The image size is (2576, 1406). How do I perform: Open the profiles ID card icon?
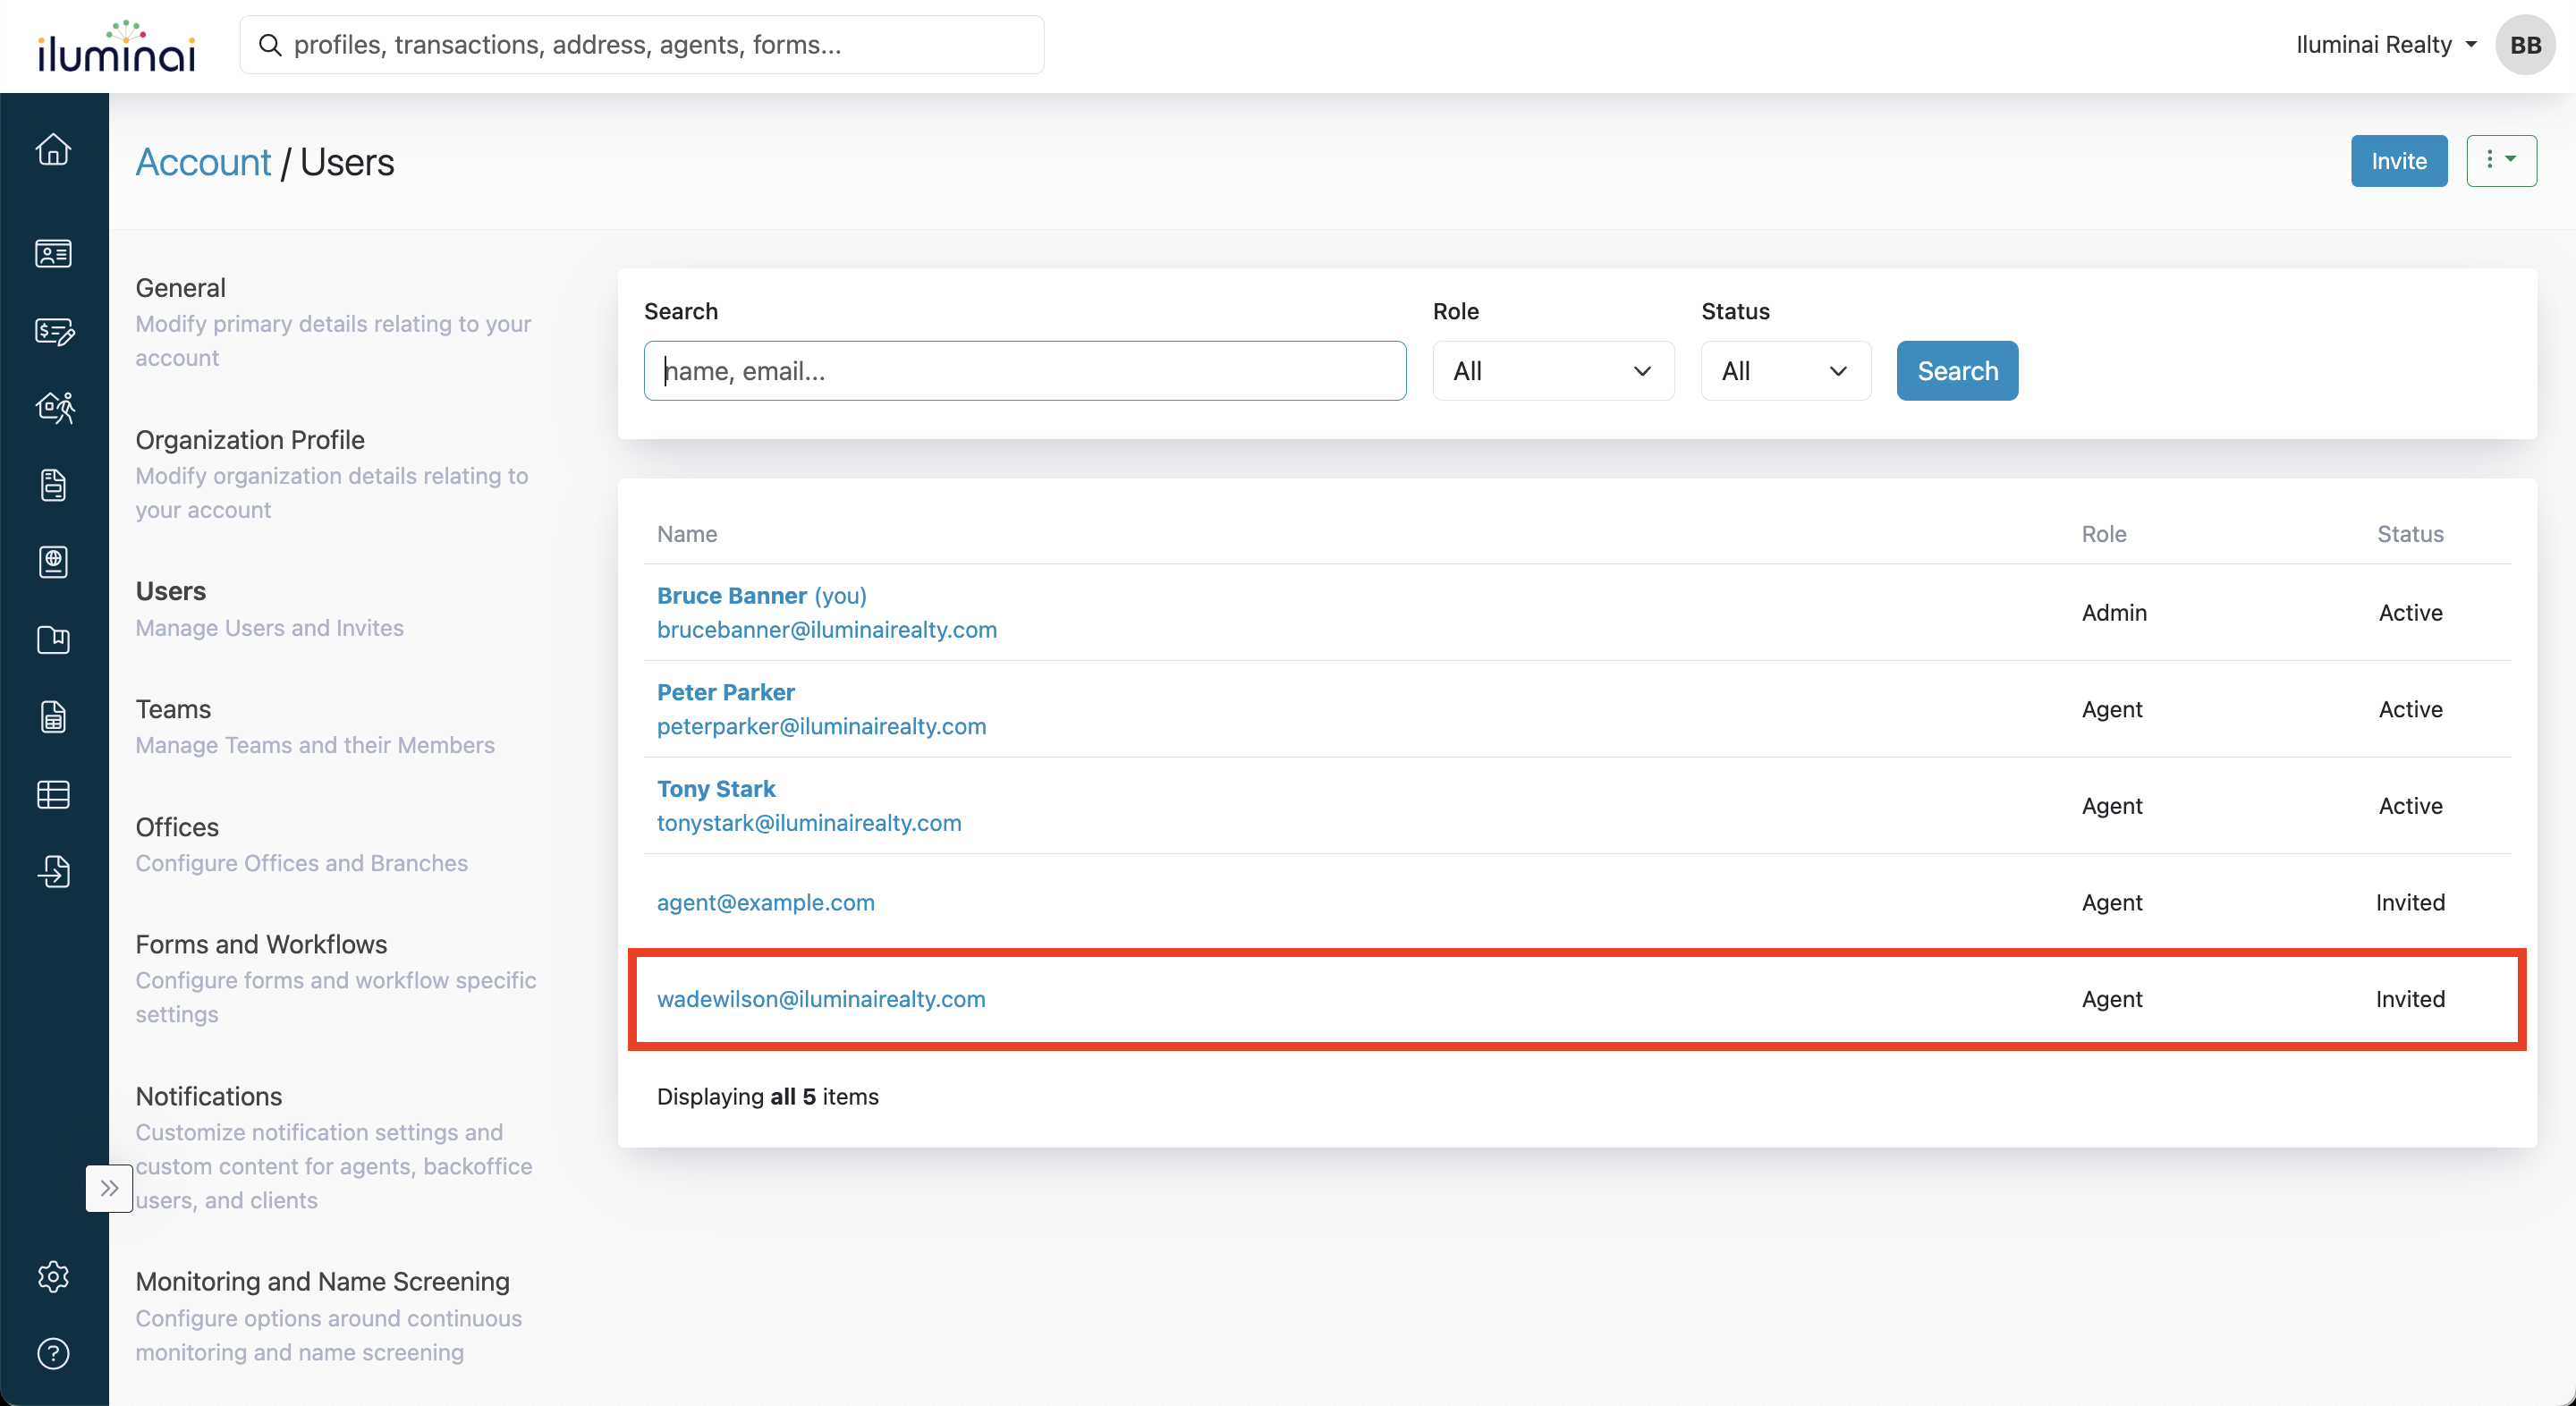53,254
